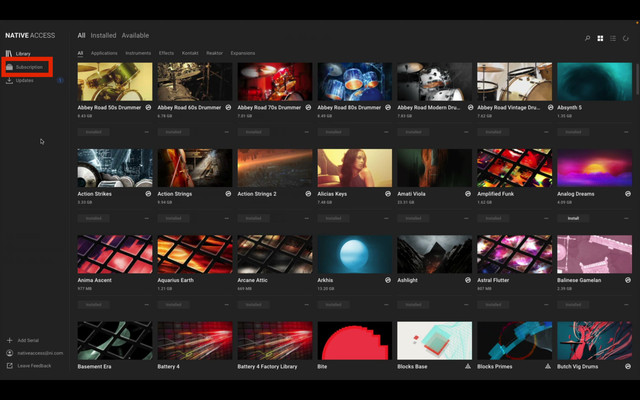640x400 pixels.
Task: Open options menu for Analog Dreams
Action: 626,218
